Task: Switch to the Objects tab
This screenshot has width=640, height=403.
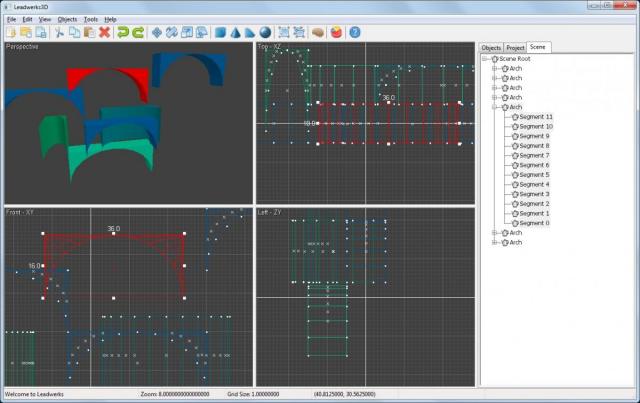Action: (x=491, y=47)
